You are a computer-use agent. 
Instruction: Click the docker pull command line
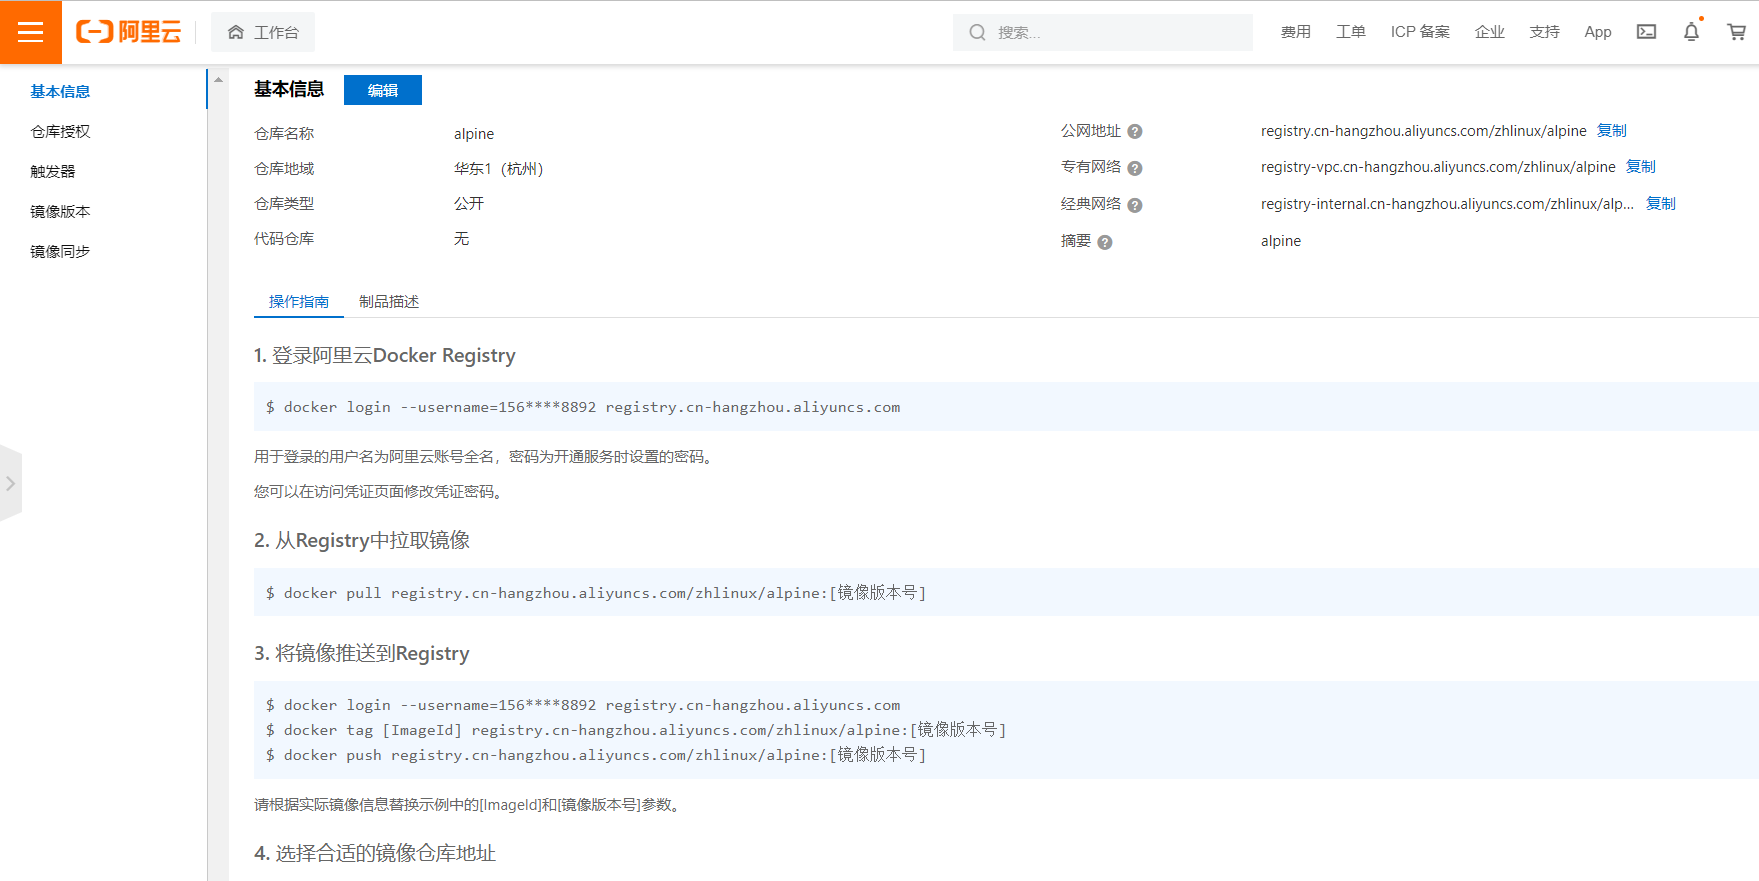[596, 593]
